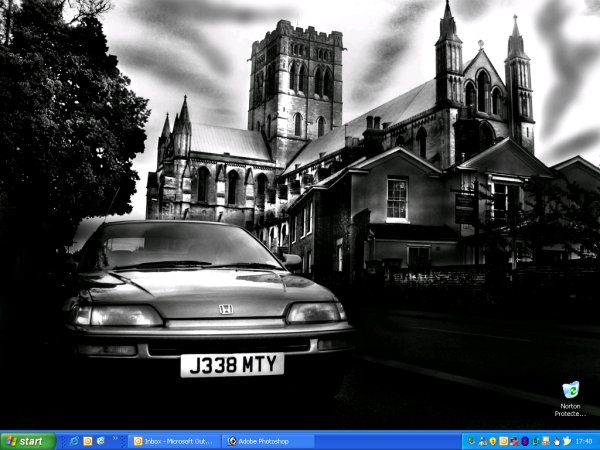
Task: Open the blue Bluetooth tray icon
Action: 525,441
